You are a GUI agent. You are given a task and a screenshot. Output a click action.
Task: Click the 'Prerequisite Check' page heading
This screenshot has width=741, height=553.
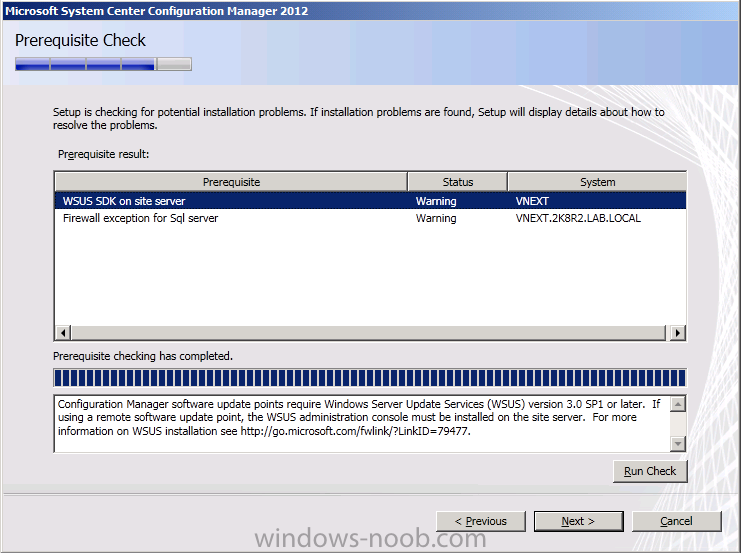80,41
